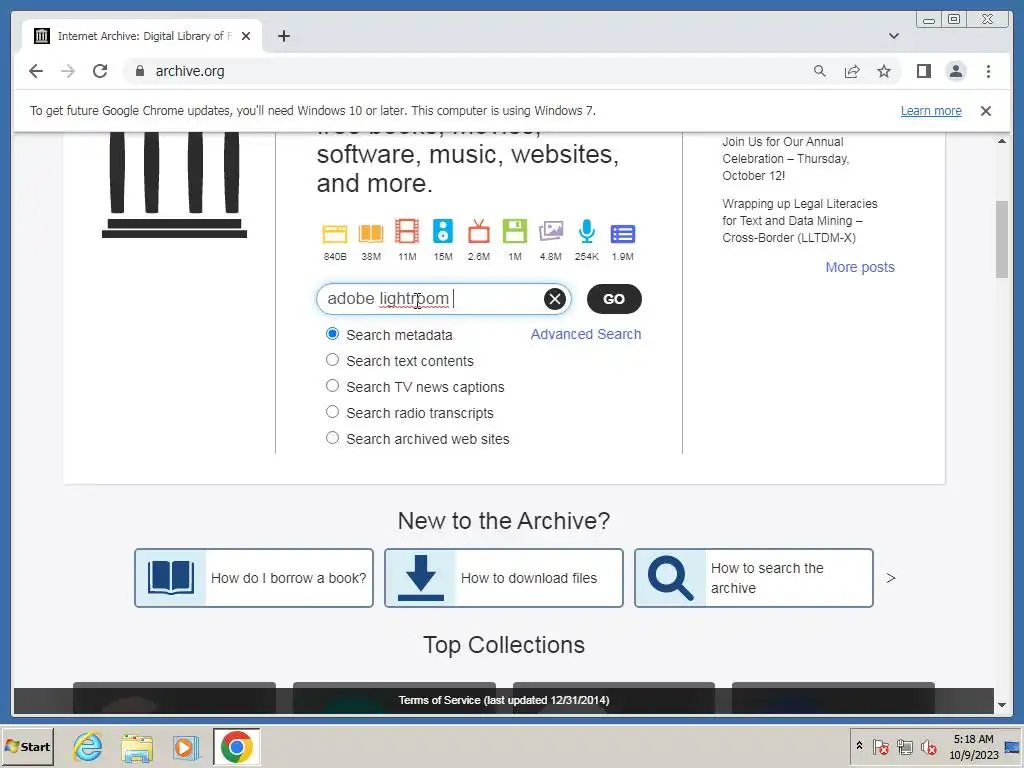Clear the search box with X icon
Image resolution: width=1024 pixels, height=768 pixels.
tap(554, 299)
